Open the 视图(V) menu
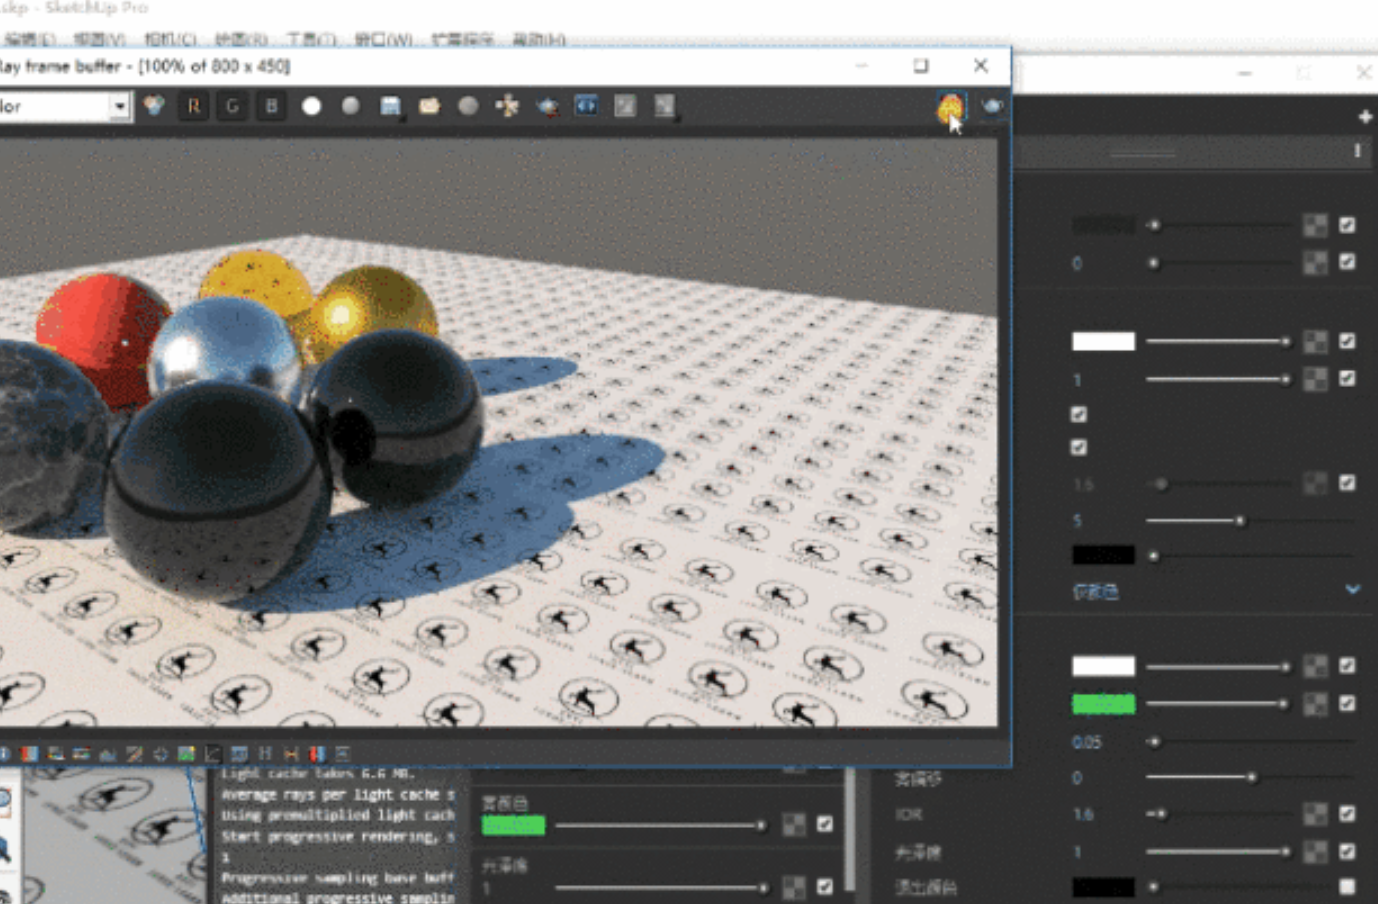The height and width of the screenshot is (904, 1378). point(99,39)
